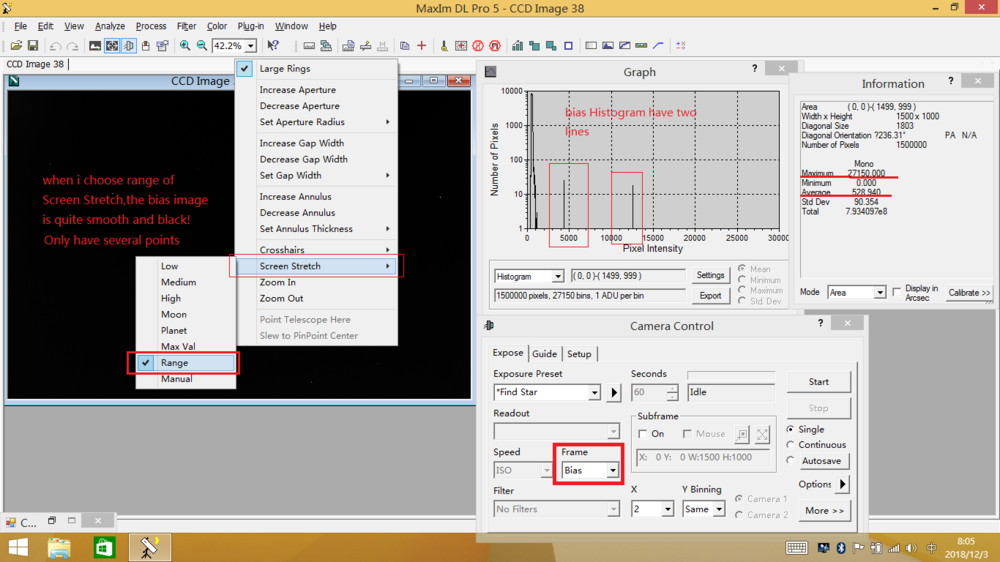
Task: Click the Export button in Graph
Action: pos(710,296)
